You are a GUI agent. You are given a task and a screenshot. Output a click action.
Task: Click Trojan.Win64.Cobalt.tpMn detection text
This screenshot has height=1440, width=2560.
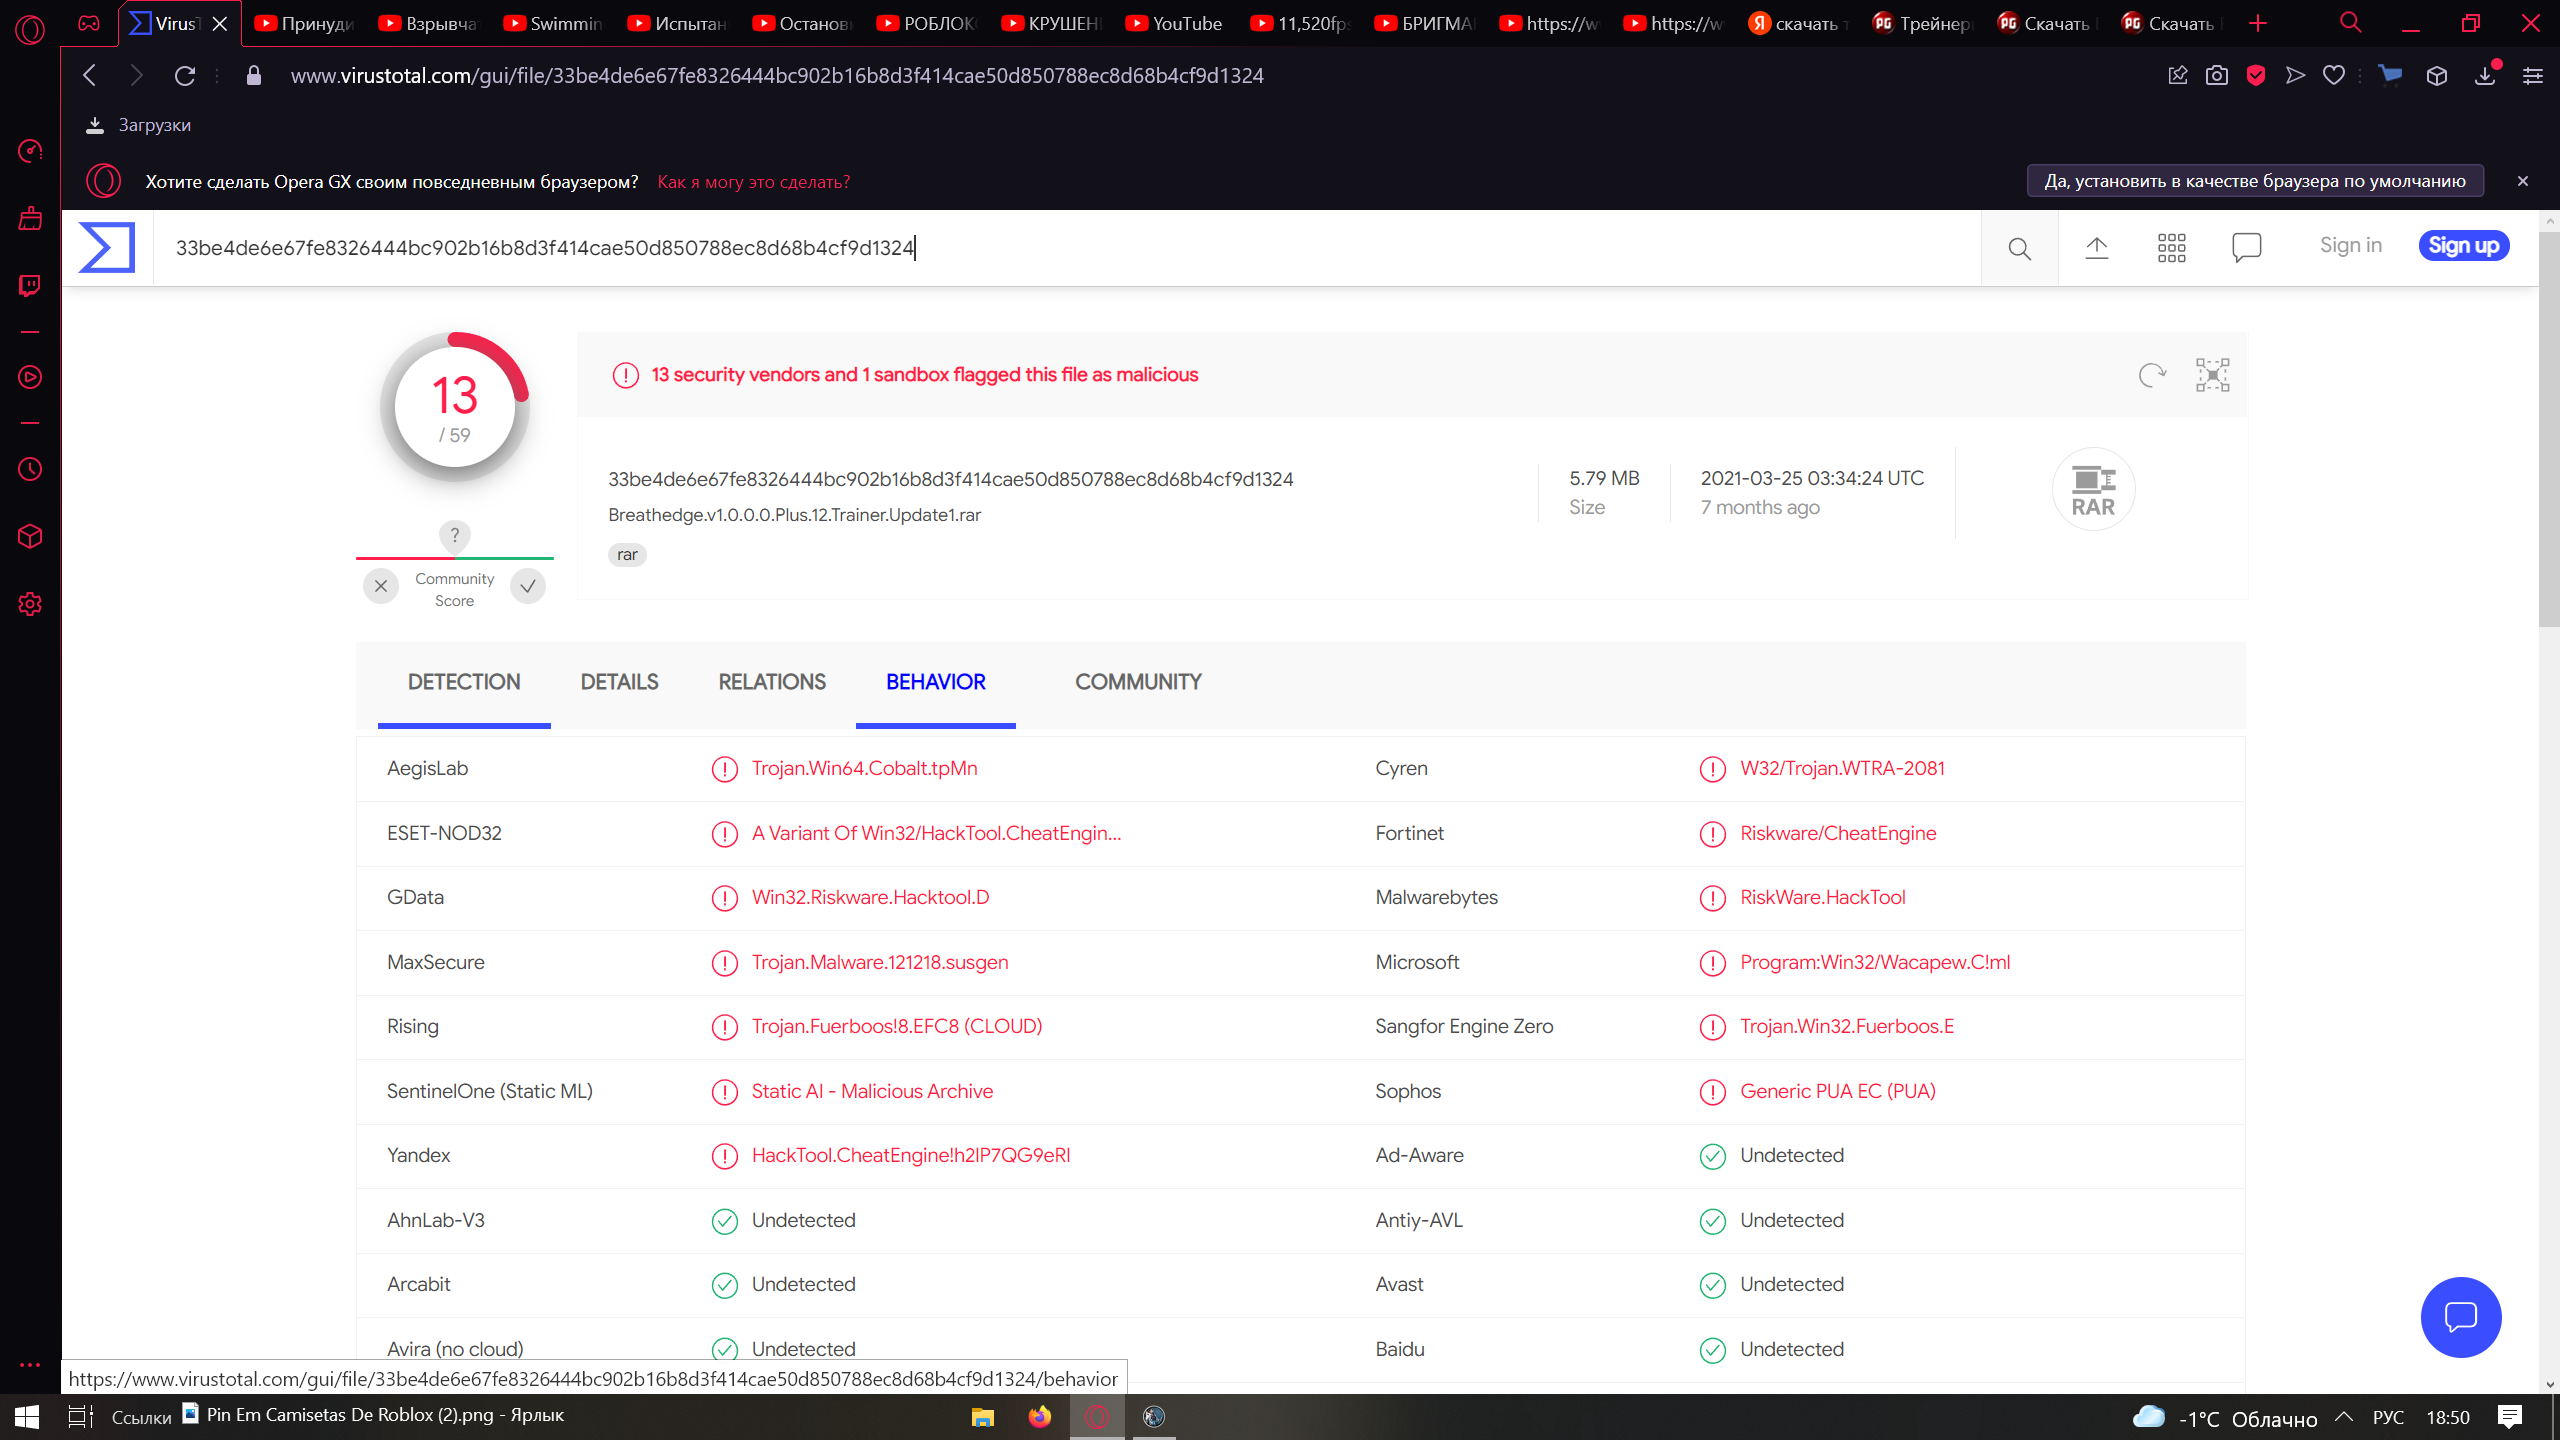[864, 769]
